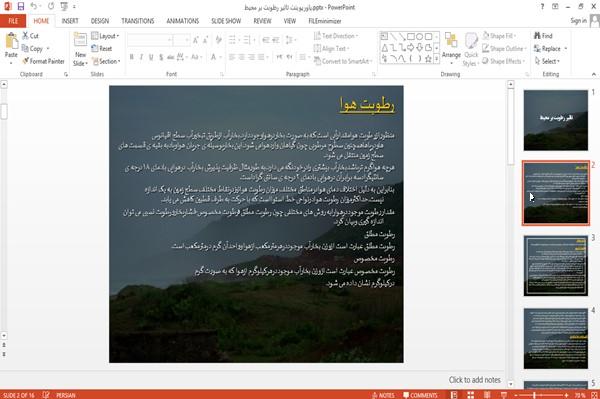Open the FILE tab

13,21
